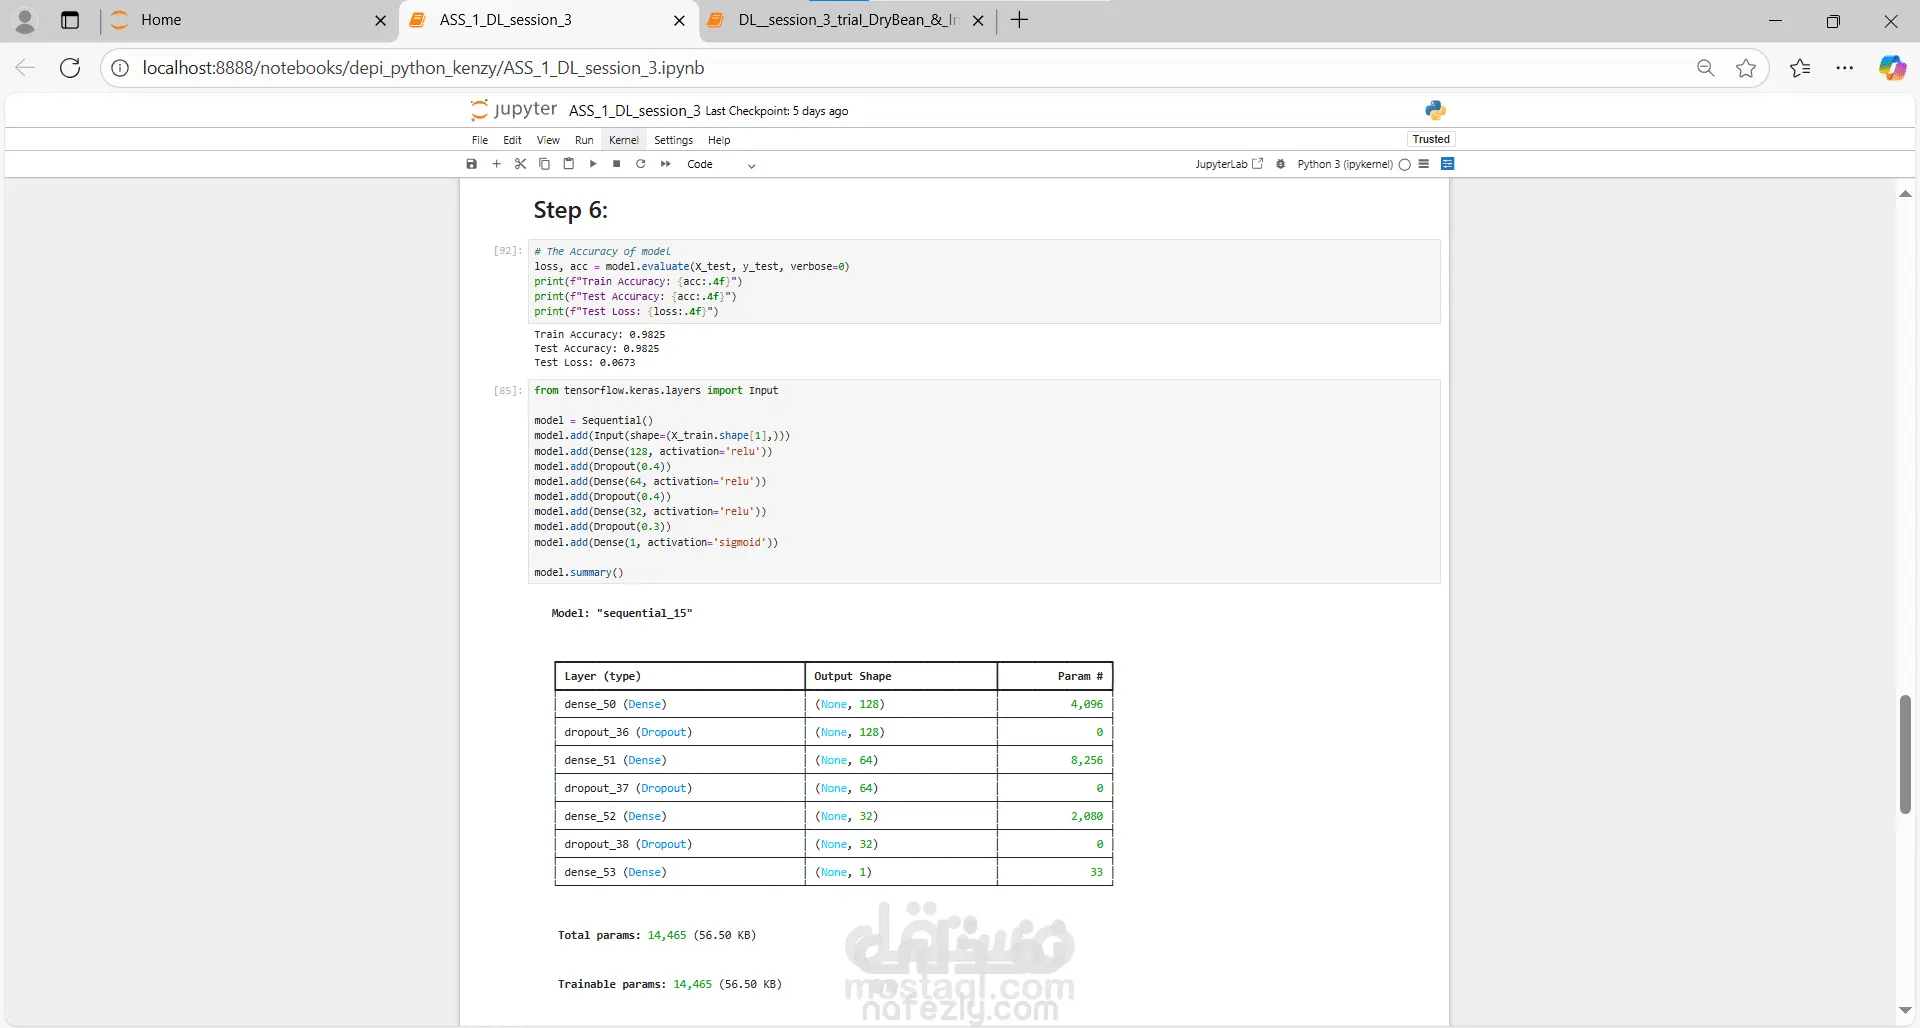Switch to DL_session_3_trial_DryBean browser tab
Screen dimensions: 1920x1028
tap(847, 20)
